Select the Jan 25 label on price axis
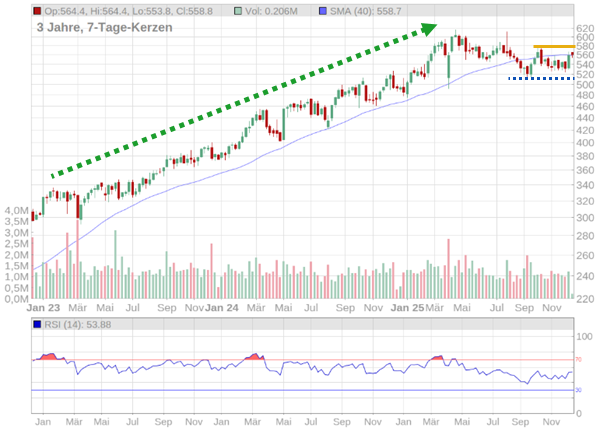 (406, 309)
